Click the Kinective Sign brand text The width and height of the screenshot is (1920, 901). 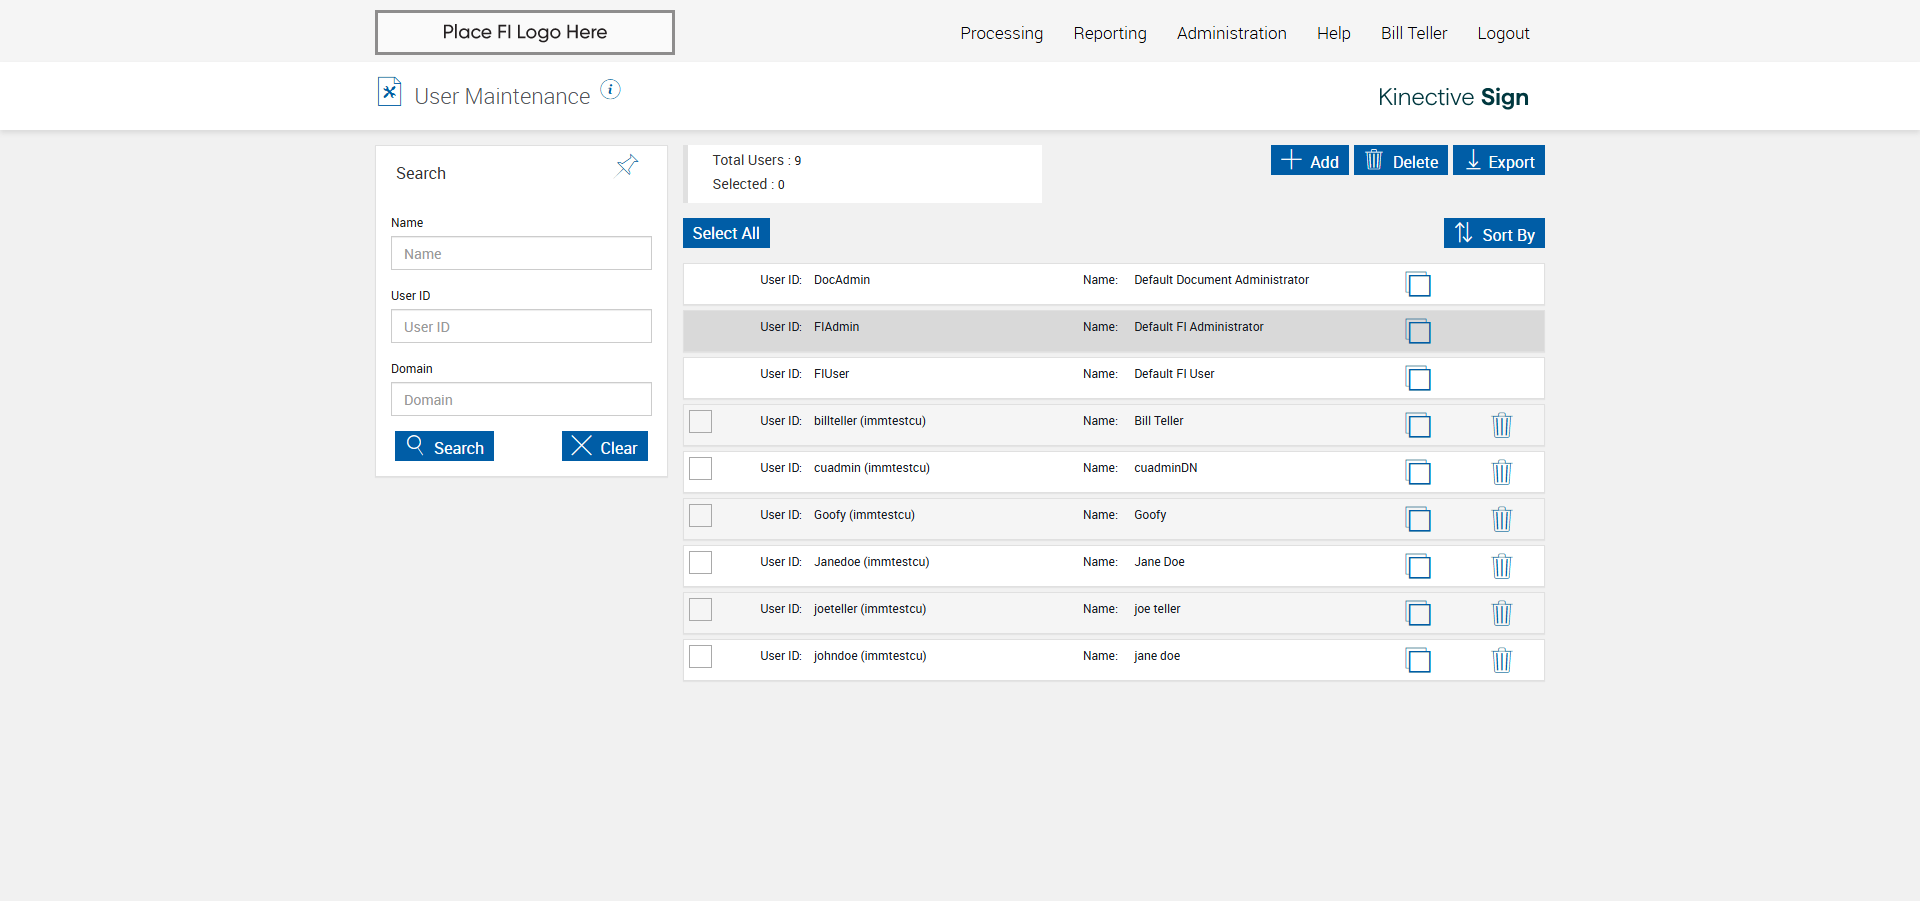[1453, 97]
